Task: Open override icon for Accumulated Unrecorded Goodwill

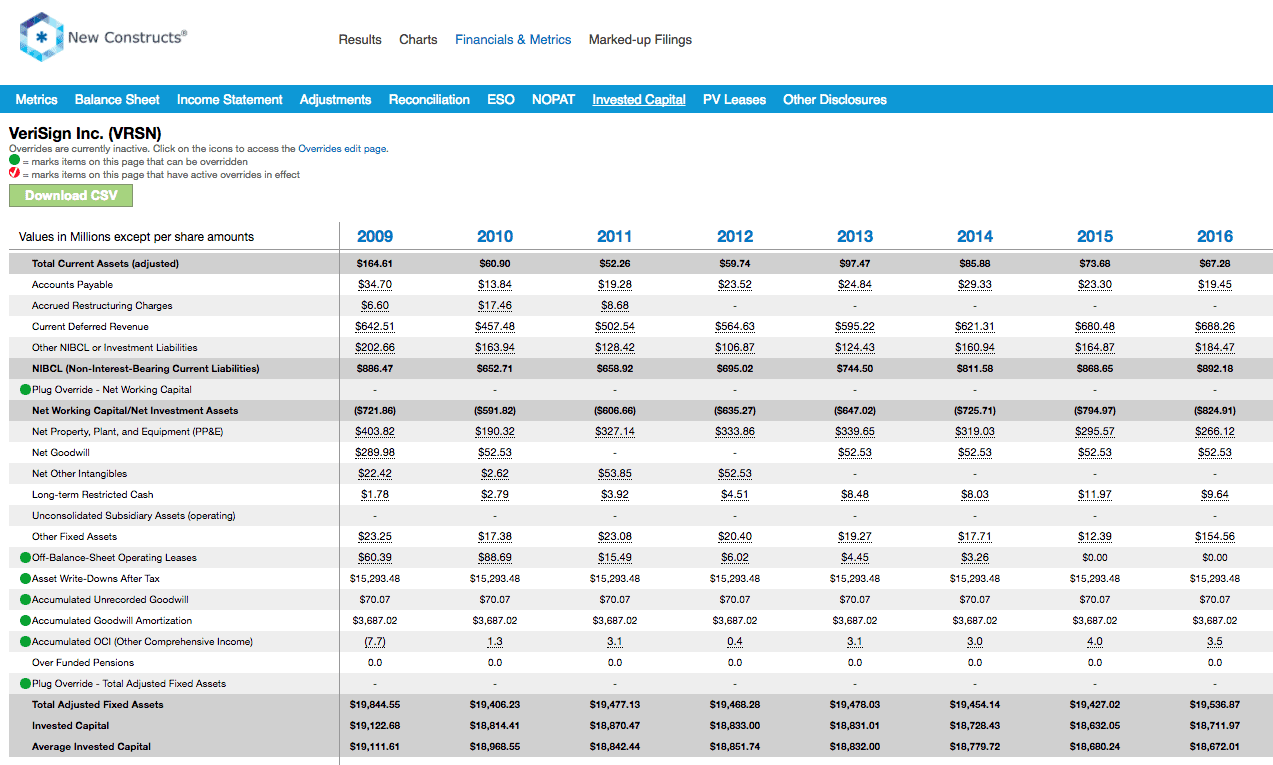Action: [25, 599]
